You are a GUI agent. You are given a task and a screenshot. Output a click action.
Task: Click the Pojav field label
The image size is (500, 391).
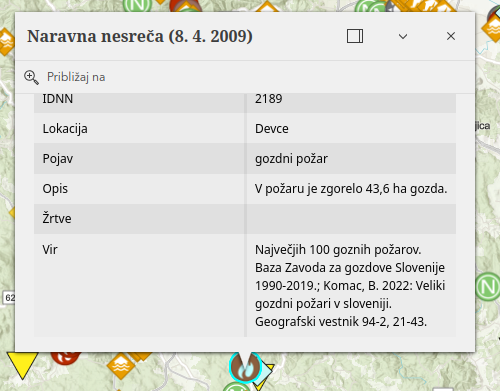pyautogui.click(x=58, y=159)
